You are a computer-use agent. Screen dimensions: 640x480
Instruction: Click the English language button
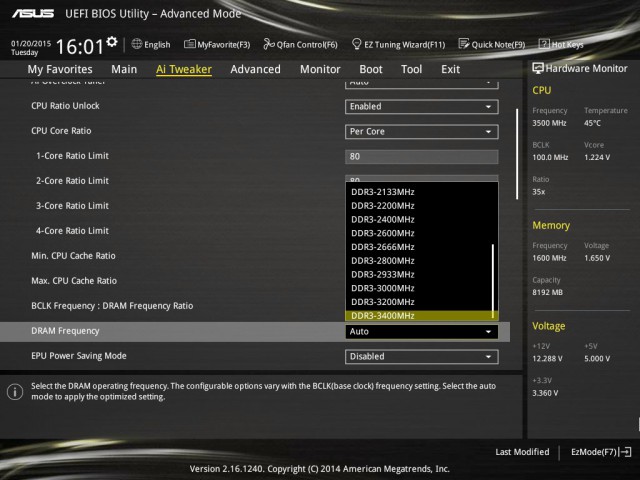click(x=151, y=44)
